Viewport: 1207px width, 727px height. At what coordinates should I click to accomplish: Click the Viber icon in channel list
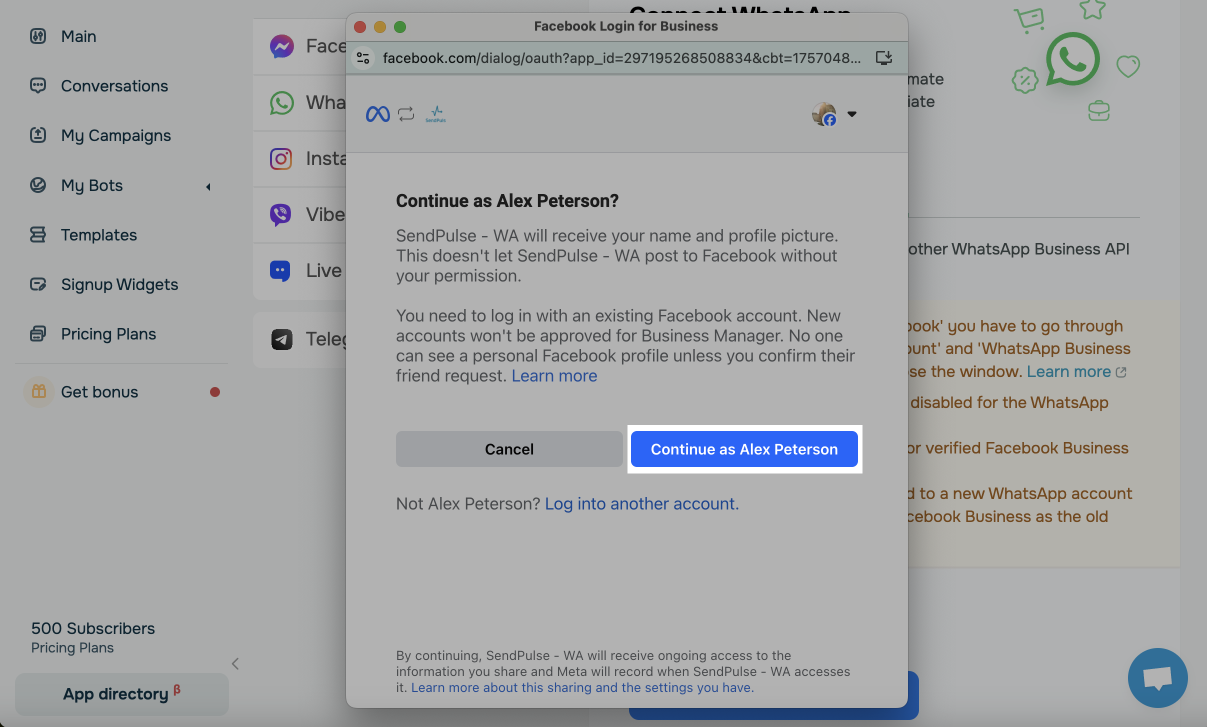(x=282, y=215)
